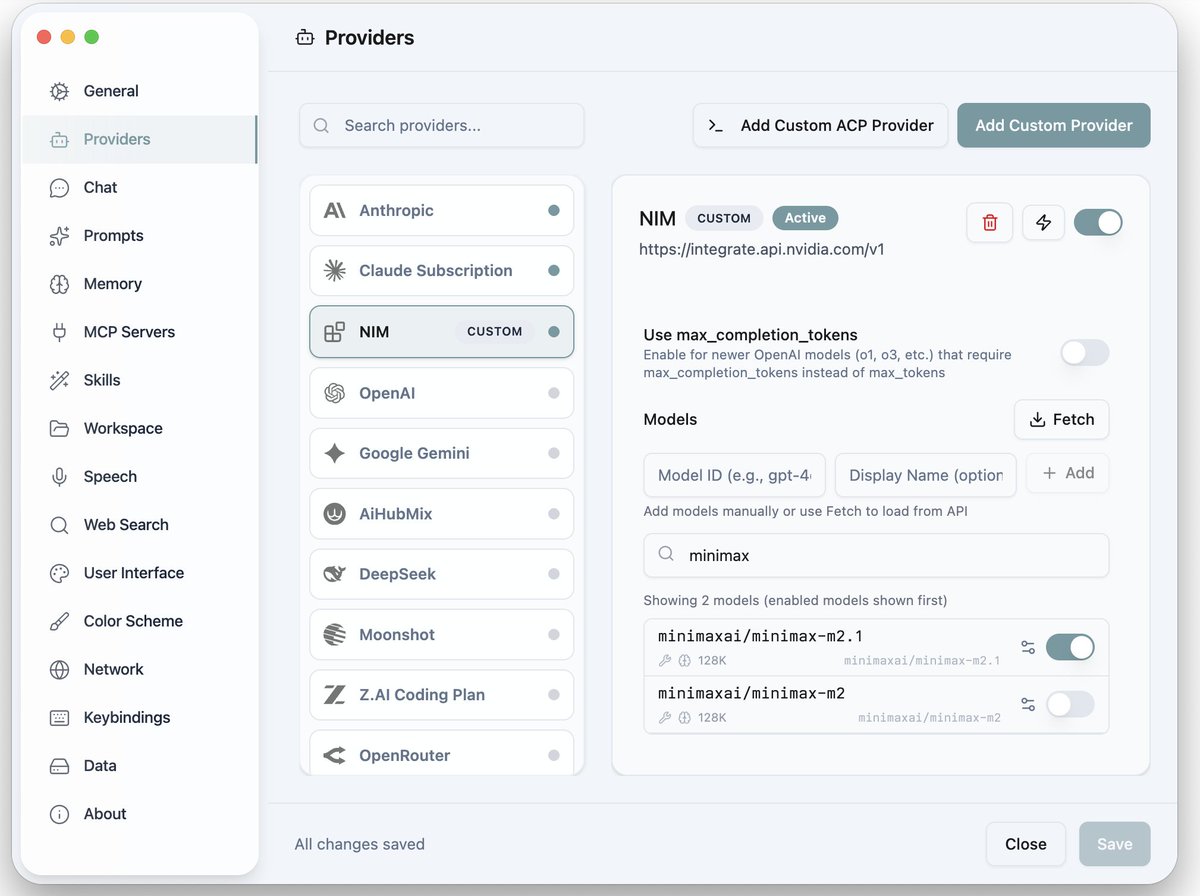The width and height of the screenshot is (1200, 896).
Task: Click Add Custom Provider button
Action: (x=1054, y=125)
